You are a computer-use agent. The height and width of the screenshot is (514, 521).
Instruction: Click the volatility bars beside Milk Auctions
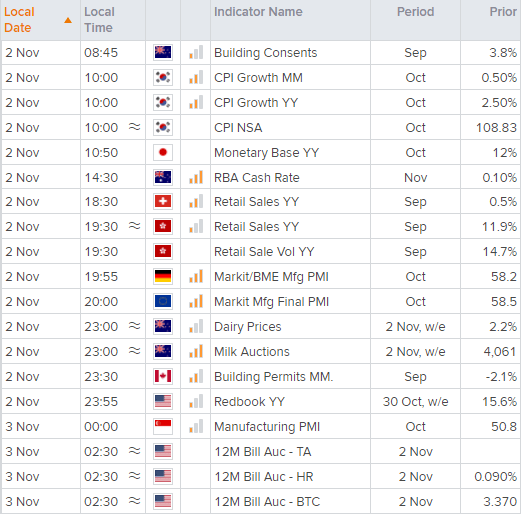[196, 351]
